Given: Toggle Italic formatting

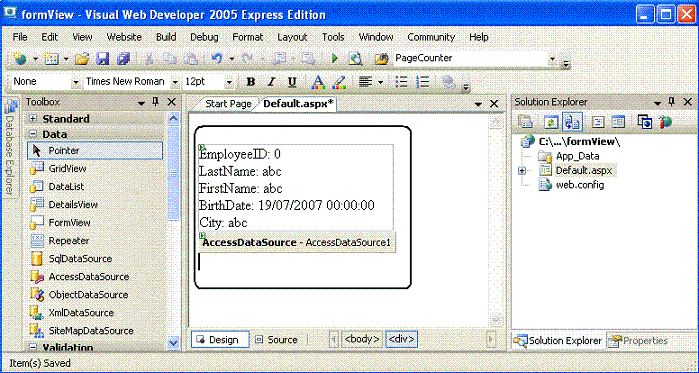Looking at the screenshot, I should click(x=271, y=82).
